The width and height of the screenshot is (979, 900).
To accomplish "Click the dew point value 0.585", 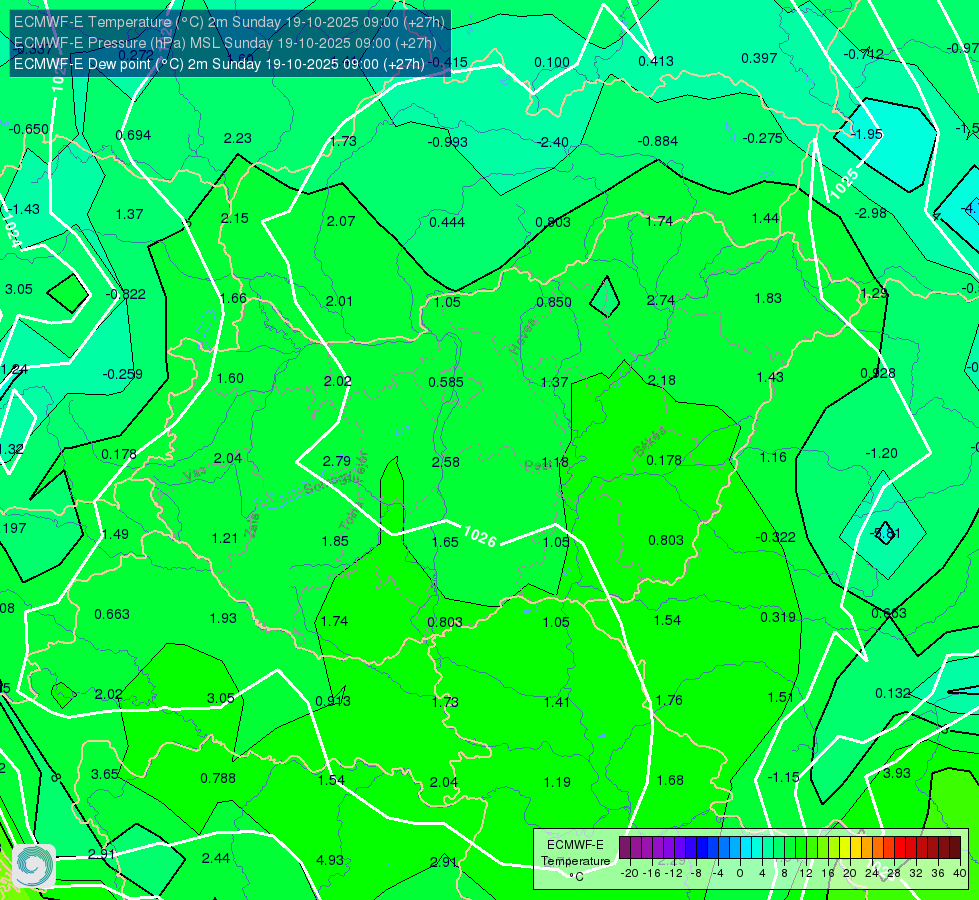I will [446, 382].
